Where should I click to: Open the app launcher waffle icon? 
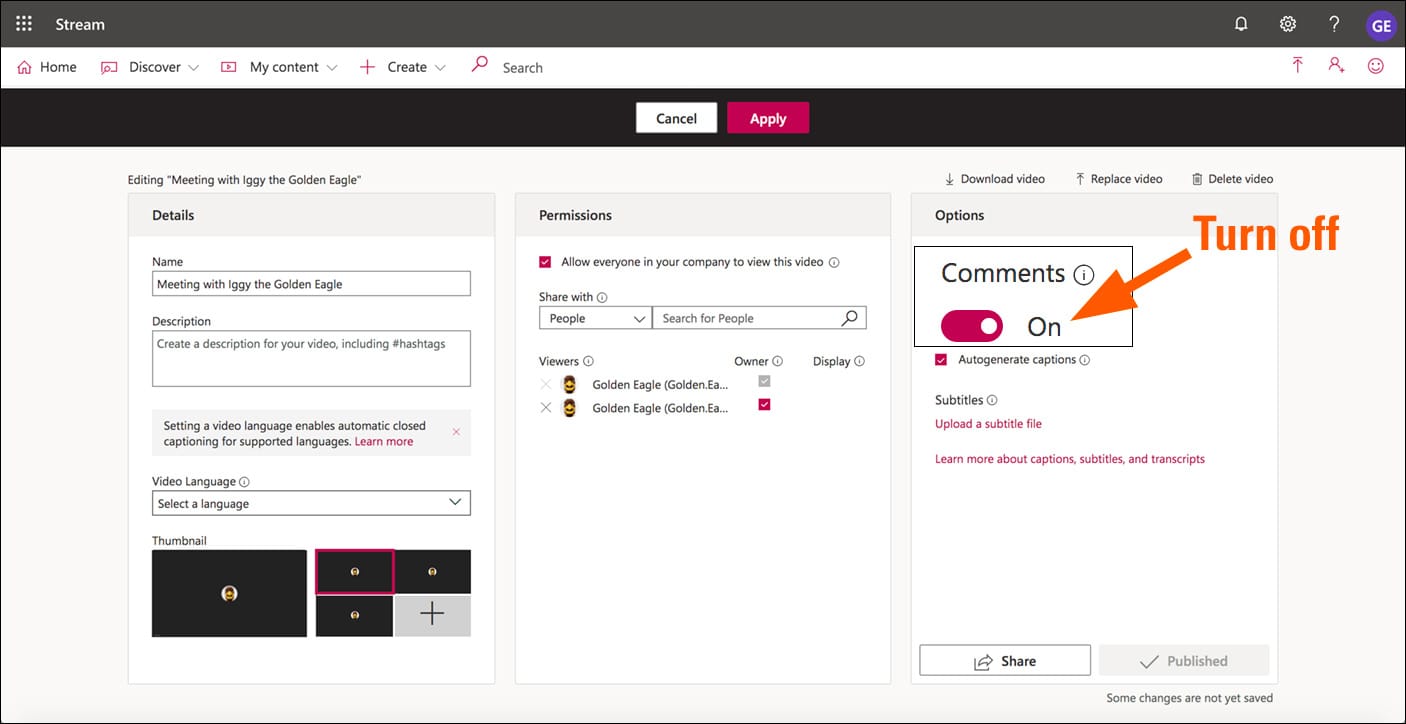pos(24,24)
